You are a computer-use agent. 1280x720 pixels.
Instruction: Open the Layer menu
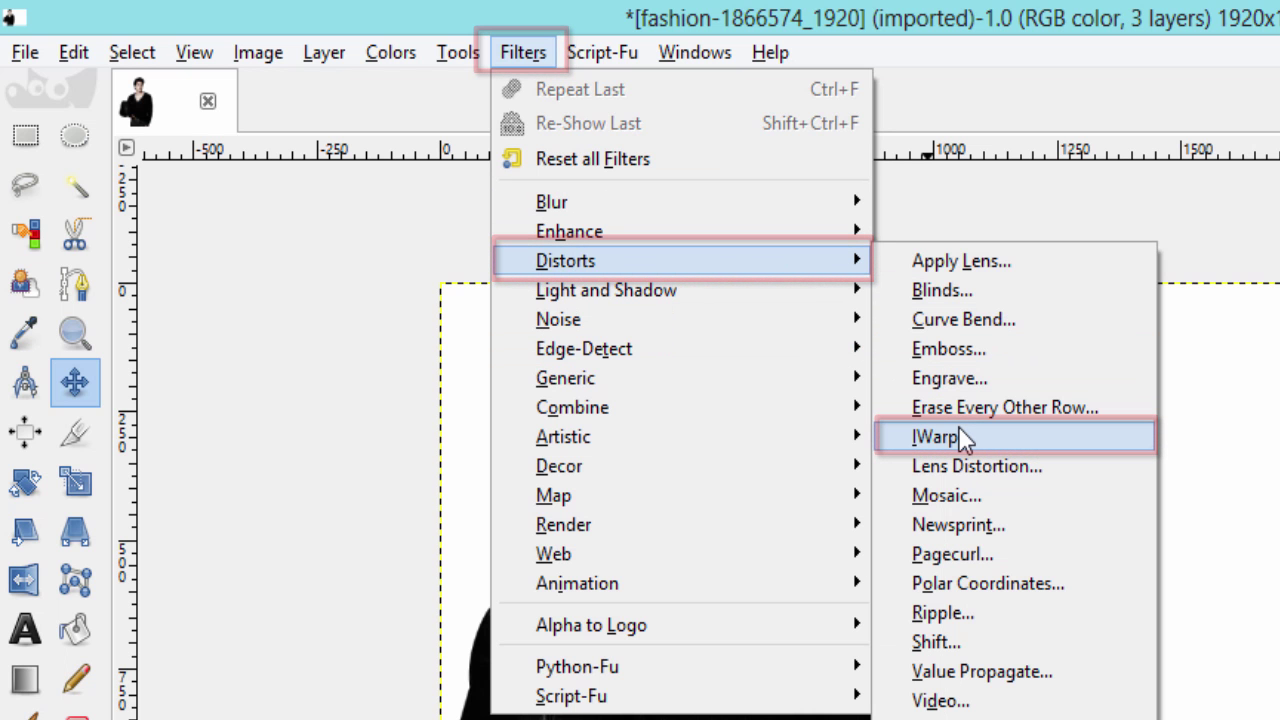[324, 52]
